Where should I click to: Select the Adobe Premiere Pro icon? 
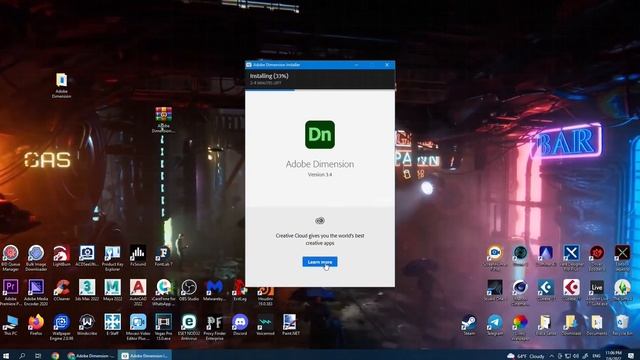pos(11,293)
